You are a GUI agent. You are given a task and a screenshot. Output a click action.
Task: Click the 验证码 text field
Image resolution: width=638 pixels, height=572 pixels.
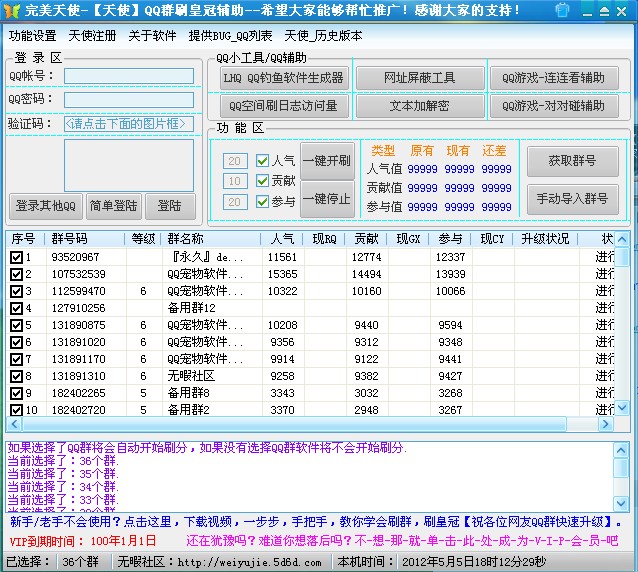click(x=129, y=124)
